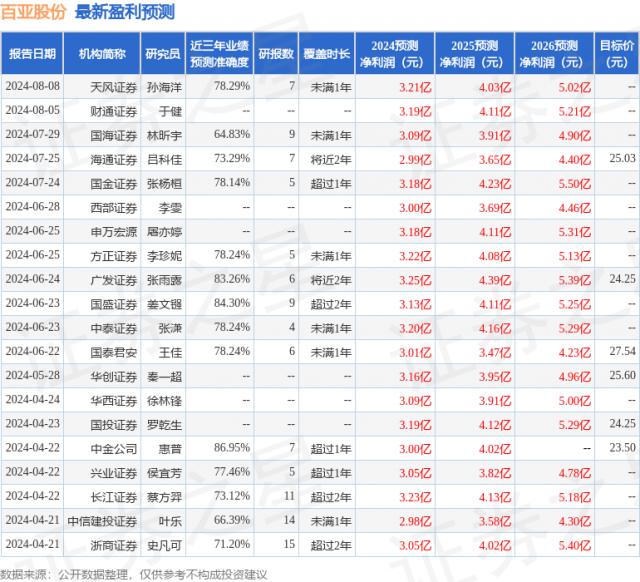Click 华创证券 institution name
Image resolution: width=640 pixels, height=582 pixels.
pos(113,376)
